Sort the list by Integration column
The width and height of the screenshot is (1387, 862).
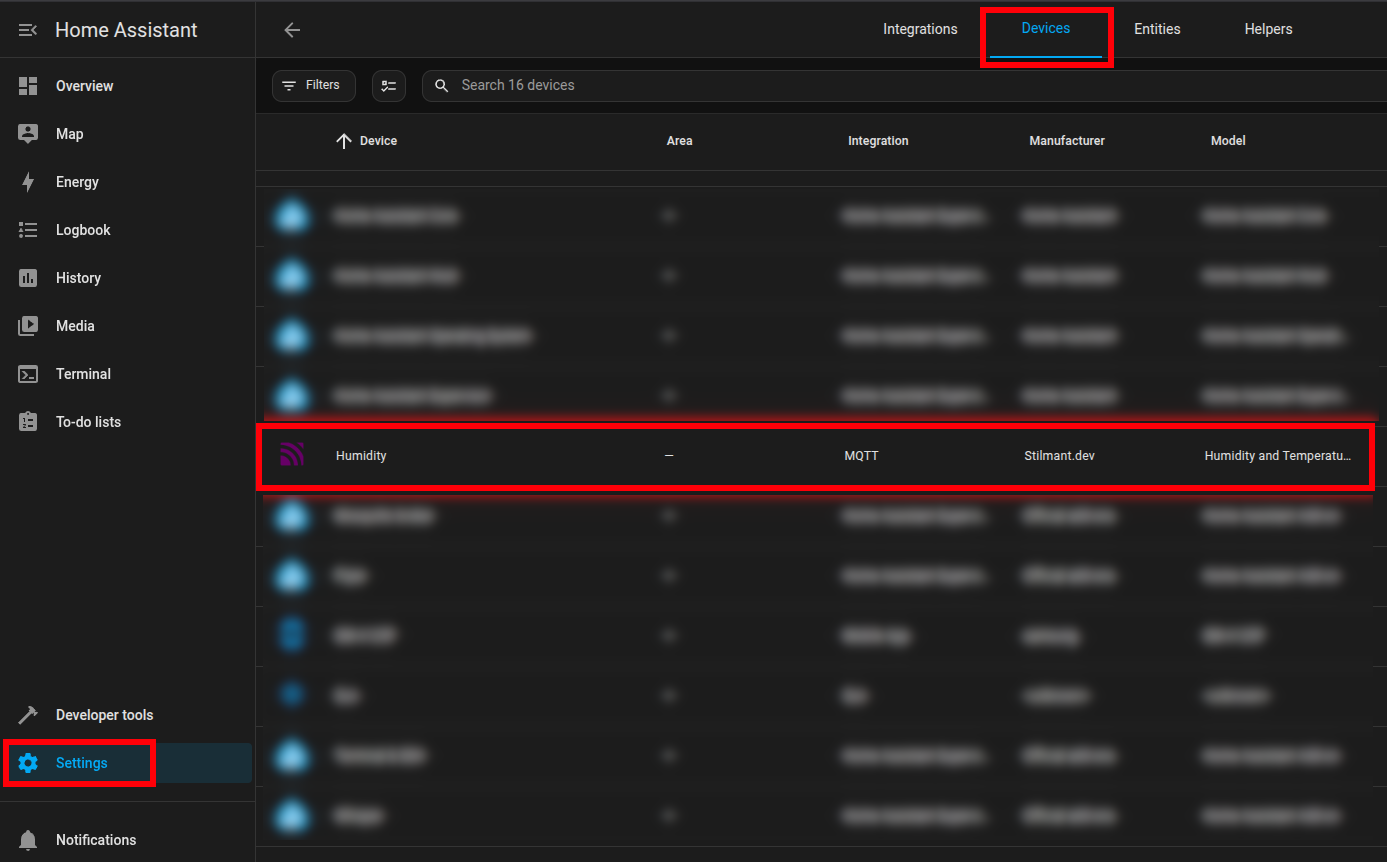pos(878,141)
